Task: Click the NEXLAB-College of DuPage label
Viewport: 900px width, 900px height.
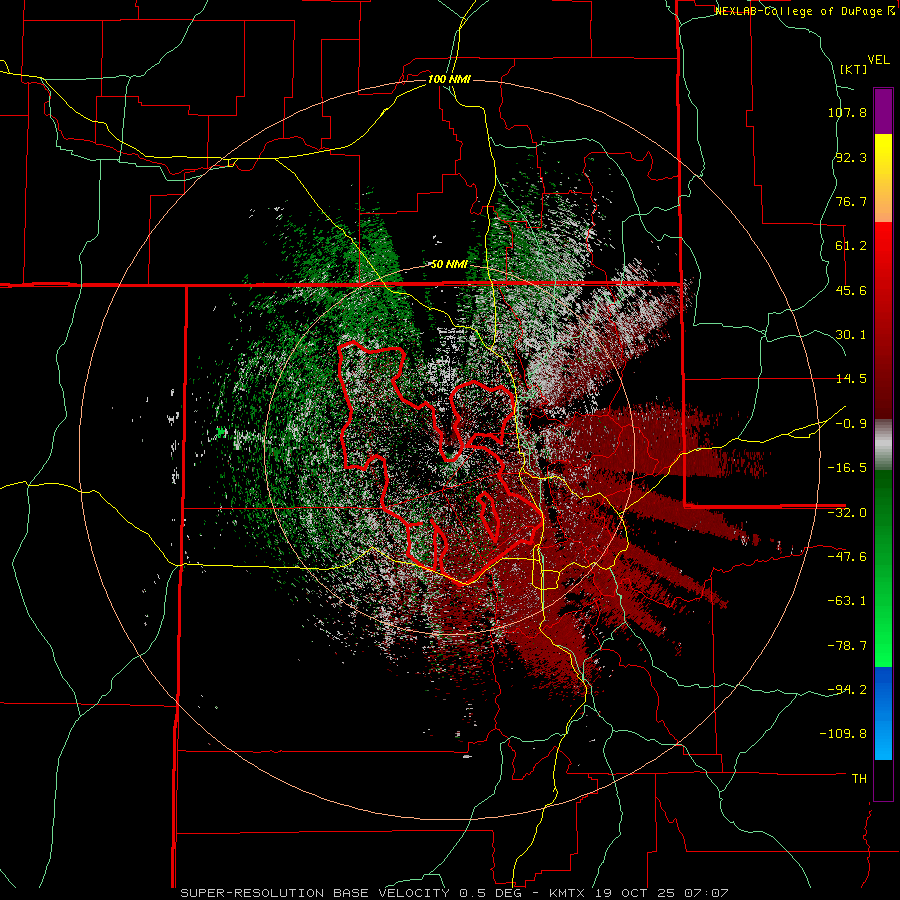Action: coord(804,11)
